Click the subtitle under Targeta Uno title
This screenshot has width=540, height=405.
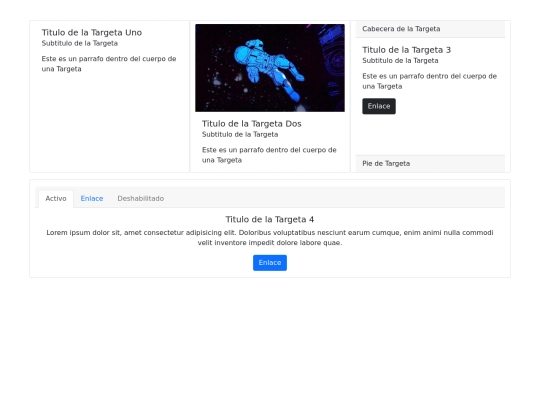pos(80,43)
